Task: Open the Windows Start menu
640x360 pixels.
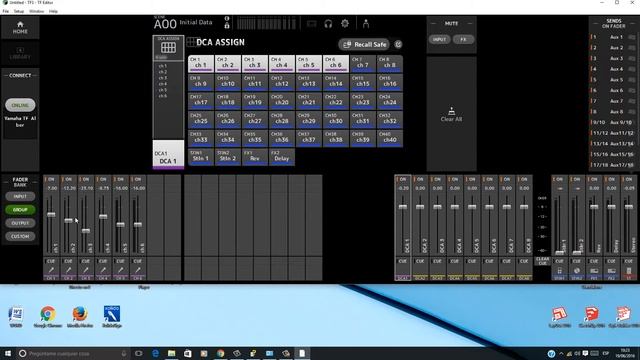Action: (8, 353)
